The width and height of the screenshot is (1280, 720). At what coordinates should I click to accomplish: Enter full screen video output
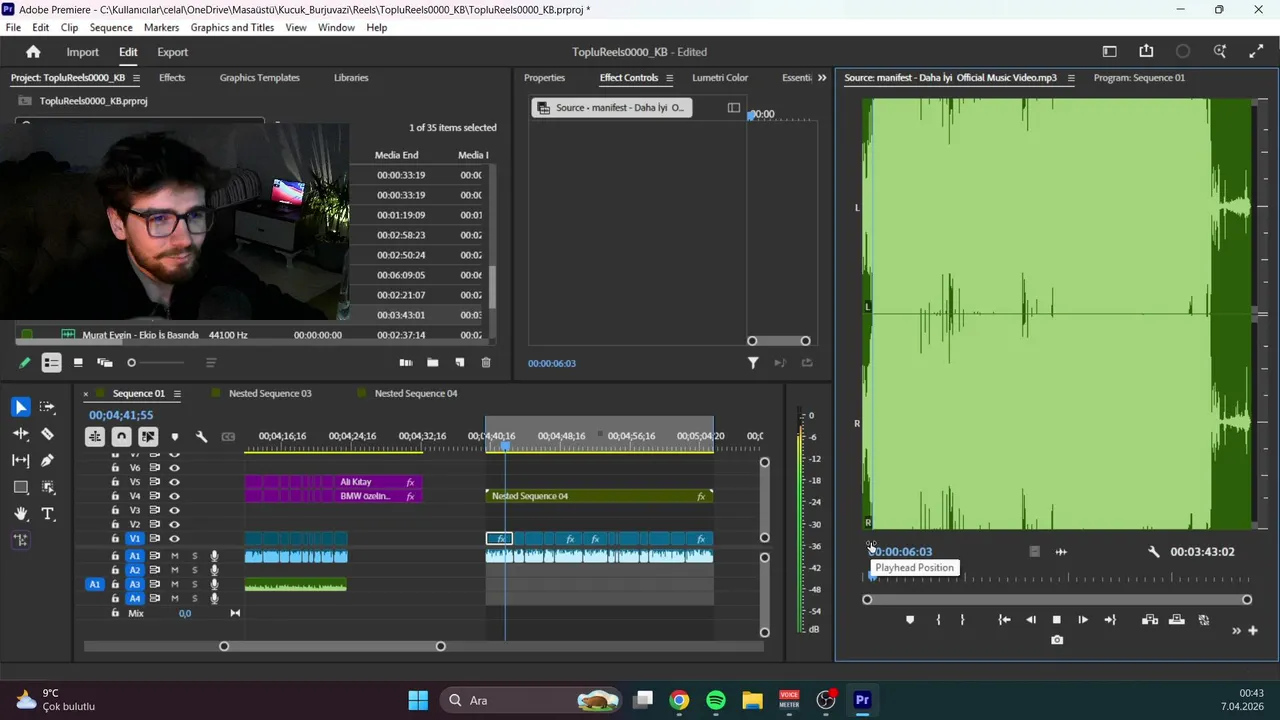(x=1256, y=52)
